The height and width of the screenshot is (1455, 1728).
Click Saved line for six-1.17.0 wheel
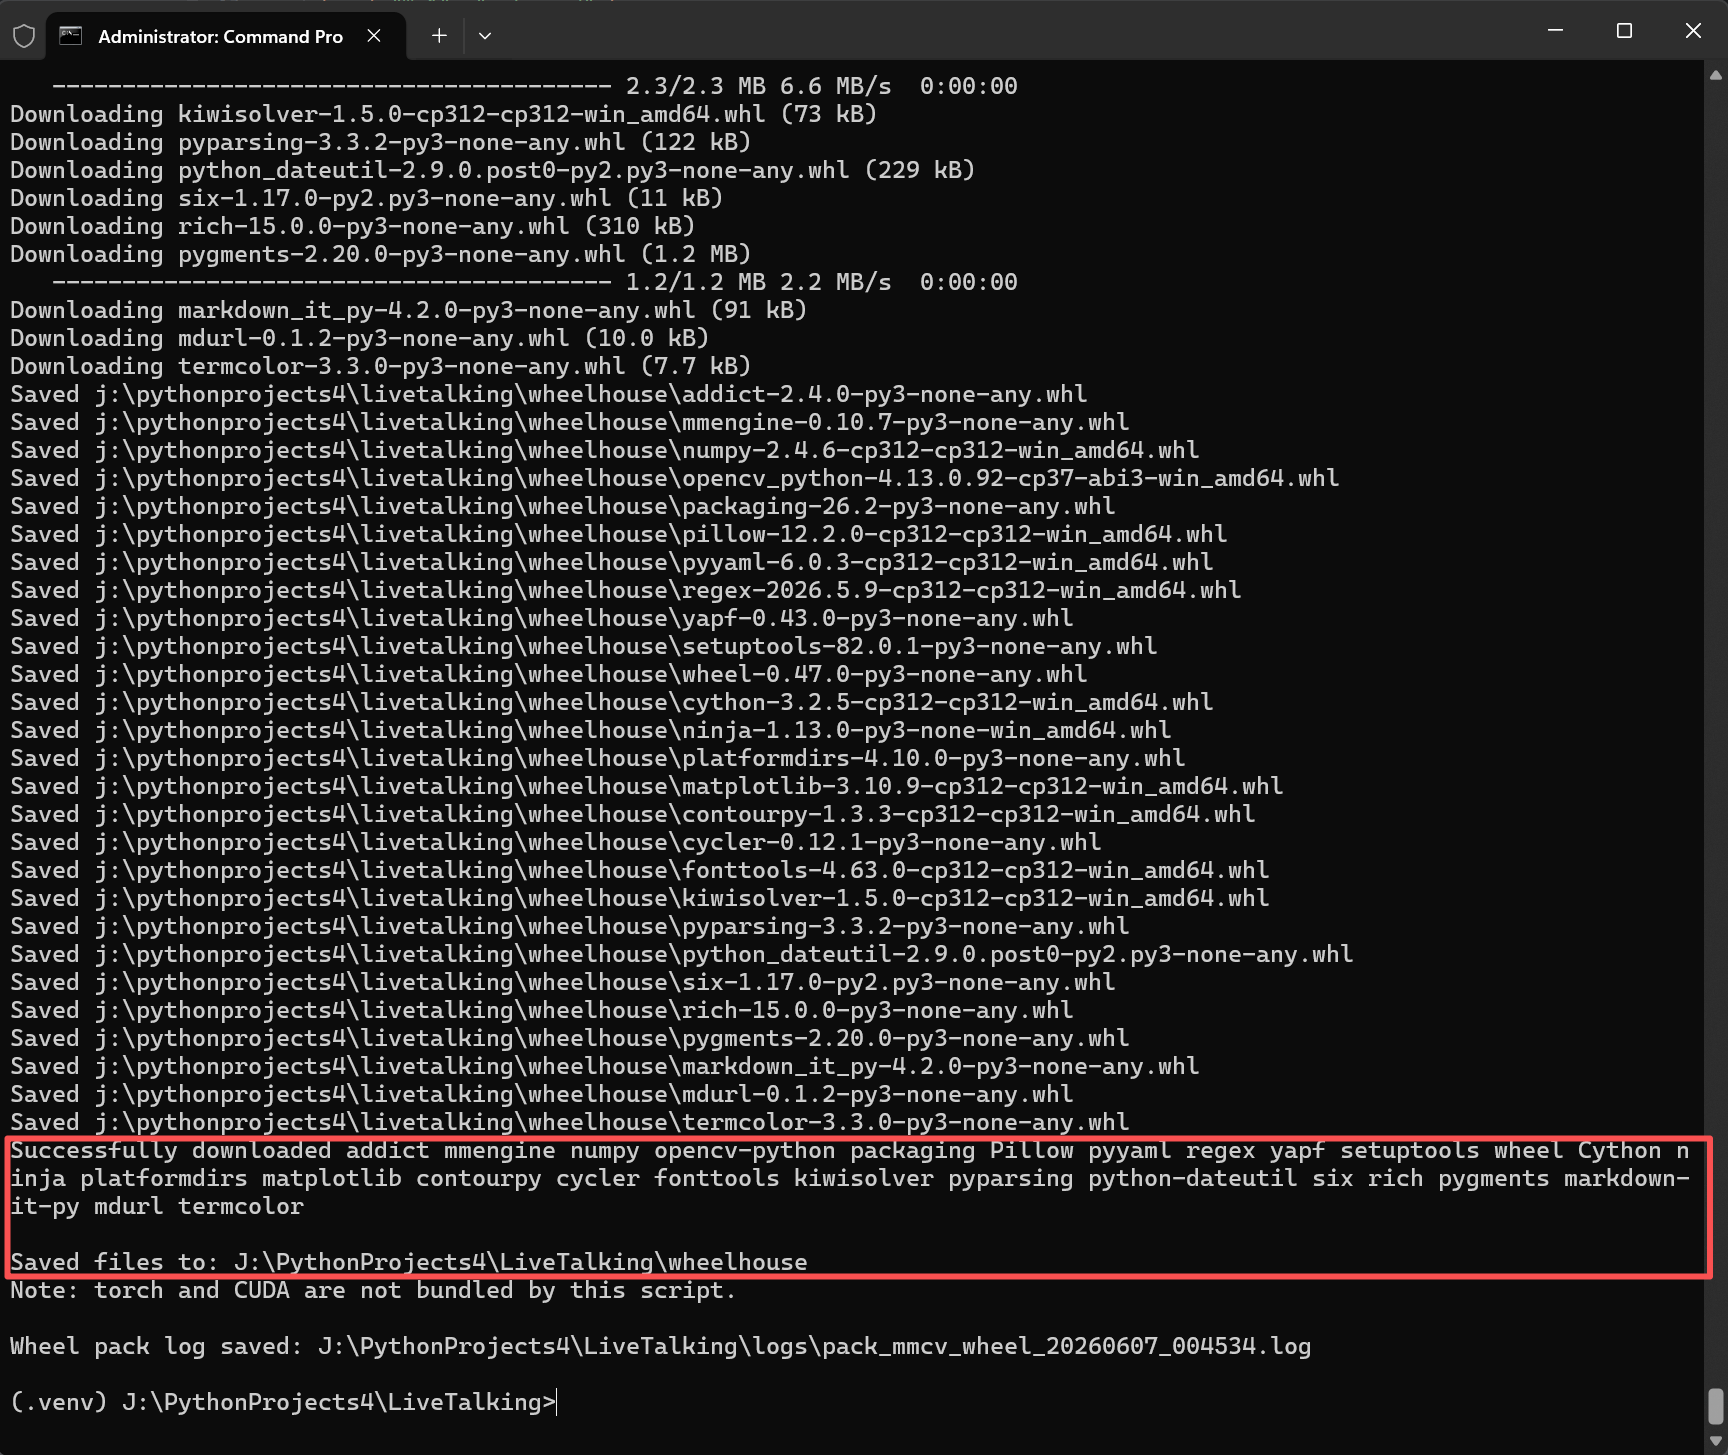562,982
